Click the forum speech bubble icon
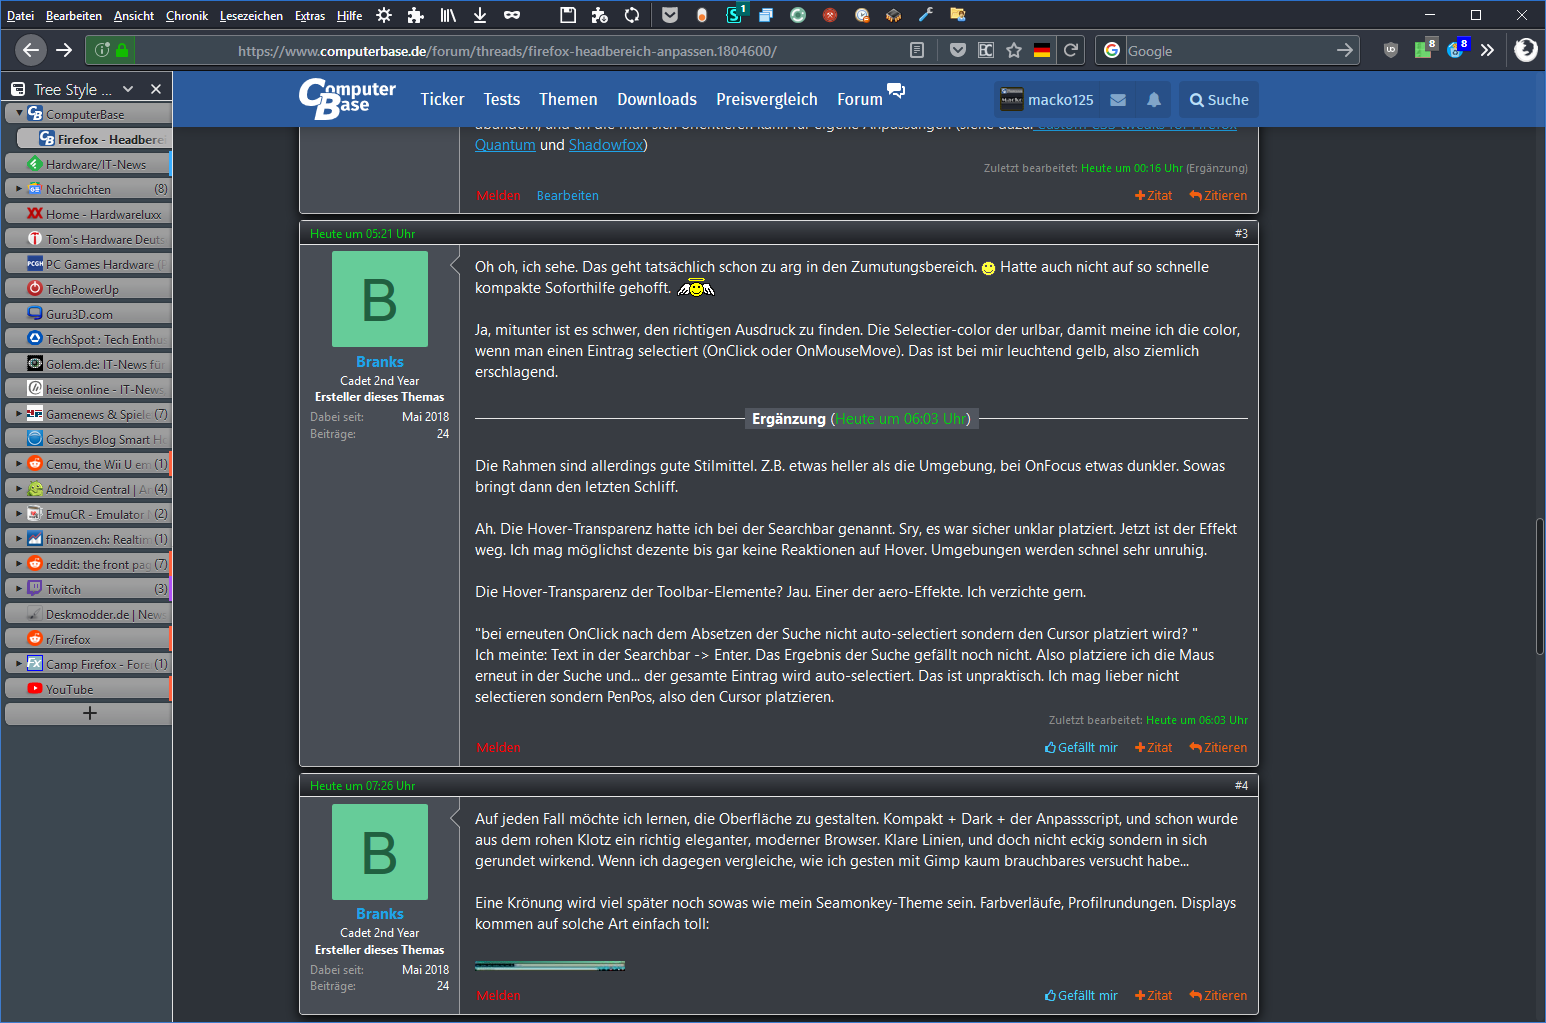This screenshot has width=1546, height=1023. tap(896, 91)
